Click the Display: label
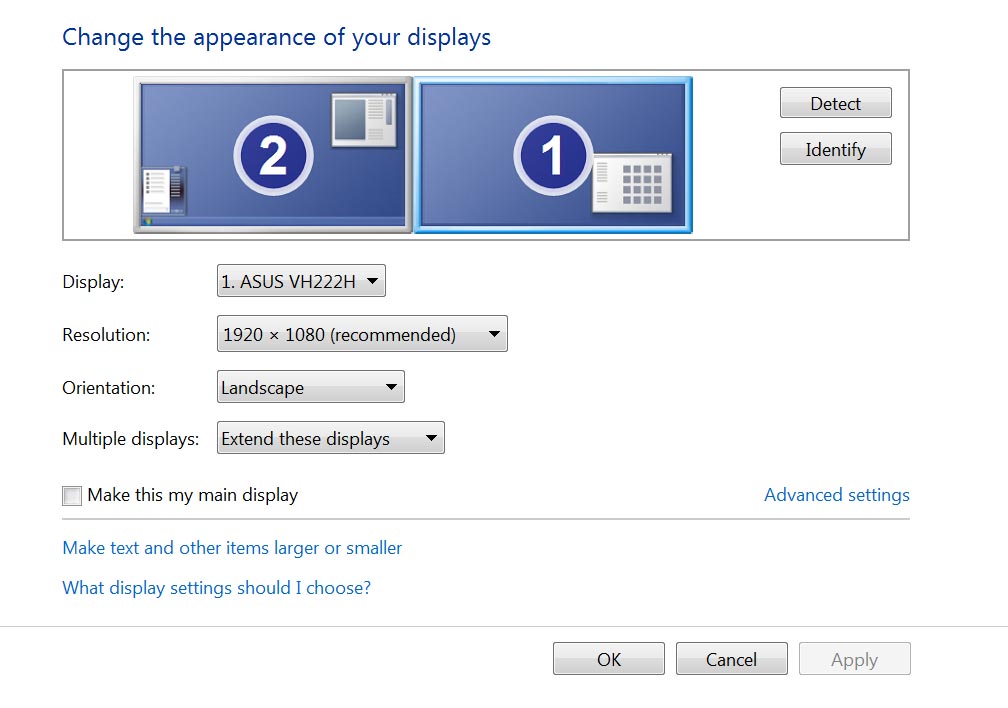The image size is (1008, 708). click(x=93, y=282)
